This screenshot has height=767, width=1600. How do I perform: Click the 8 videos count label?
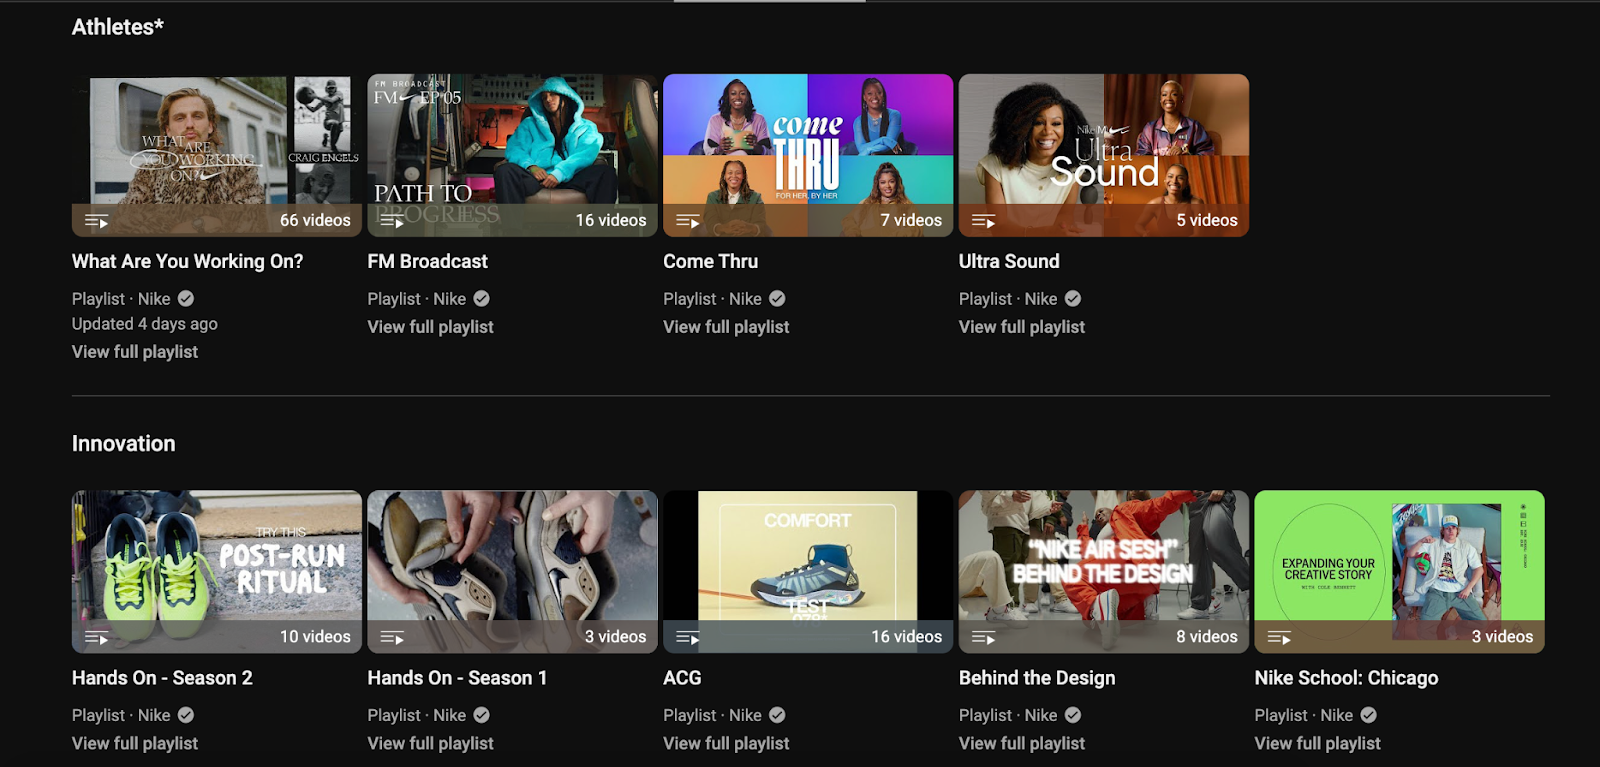click(1207, 636)
